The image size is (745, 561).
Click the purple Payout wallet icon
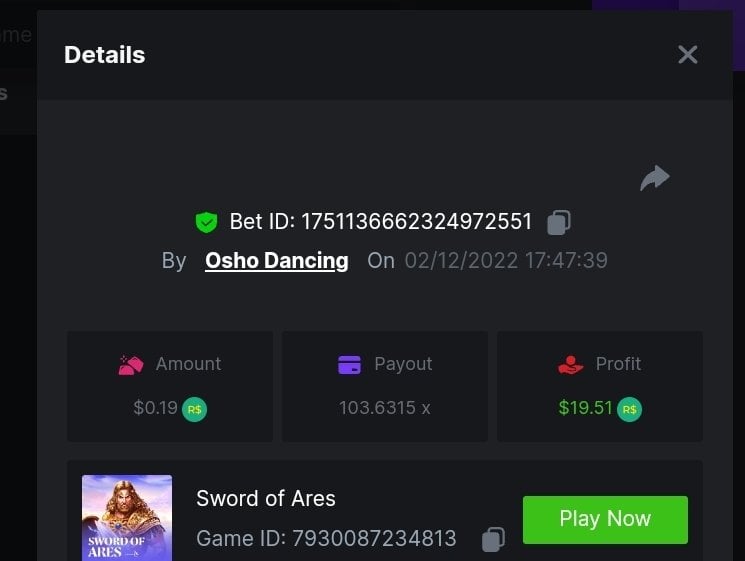pos(349,365)
